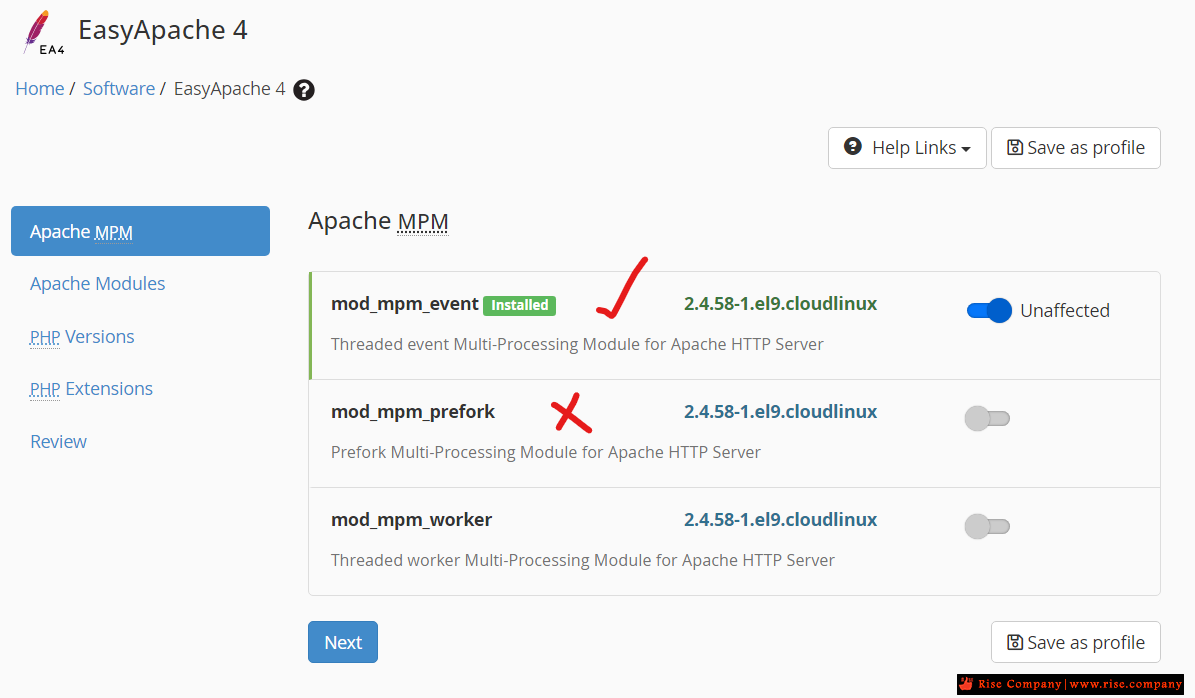The image size is (1195, 698).
Task: Enable the mod_mpm_worker switch
Action: (987, 527)
